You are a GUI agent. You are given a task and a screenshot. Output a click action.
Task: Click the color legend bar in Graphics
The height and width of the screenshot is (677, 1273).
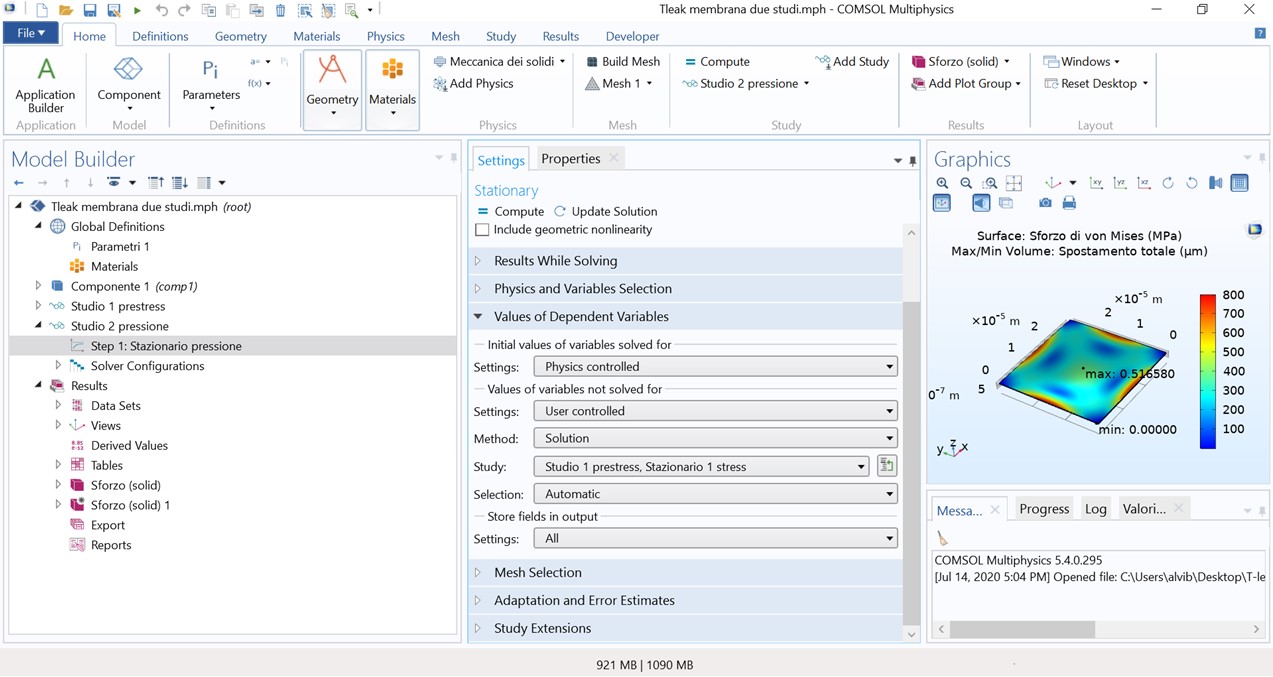point(1208,371)
